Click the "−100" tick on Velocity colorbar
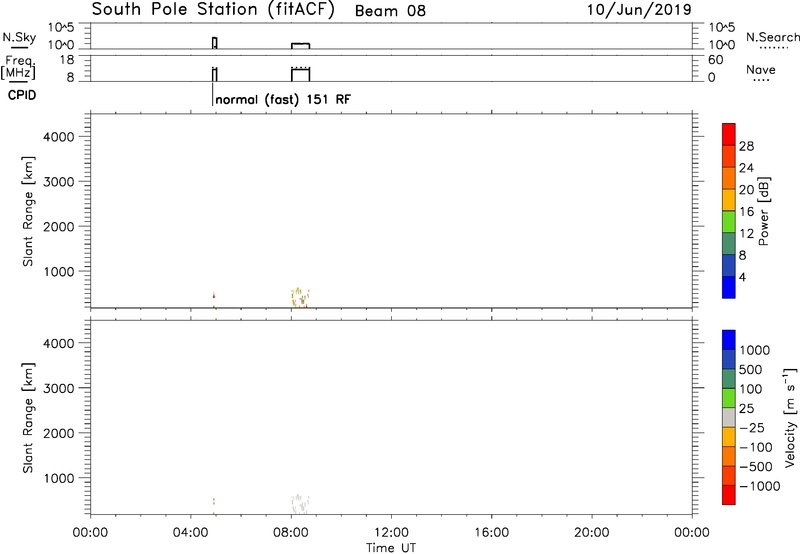 [755, 447]
